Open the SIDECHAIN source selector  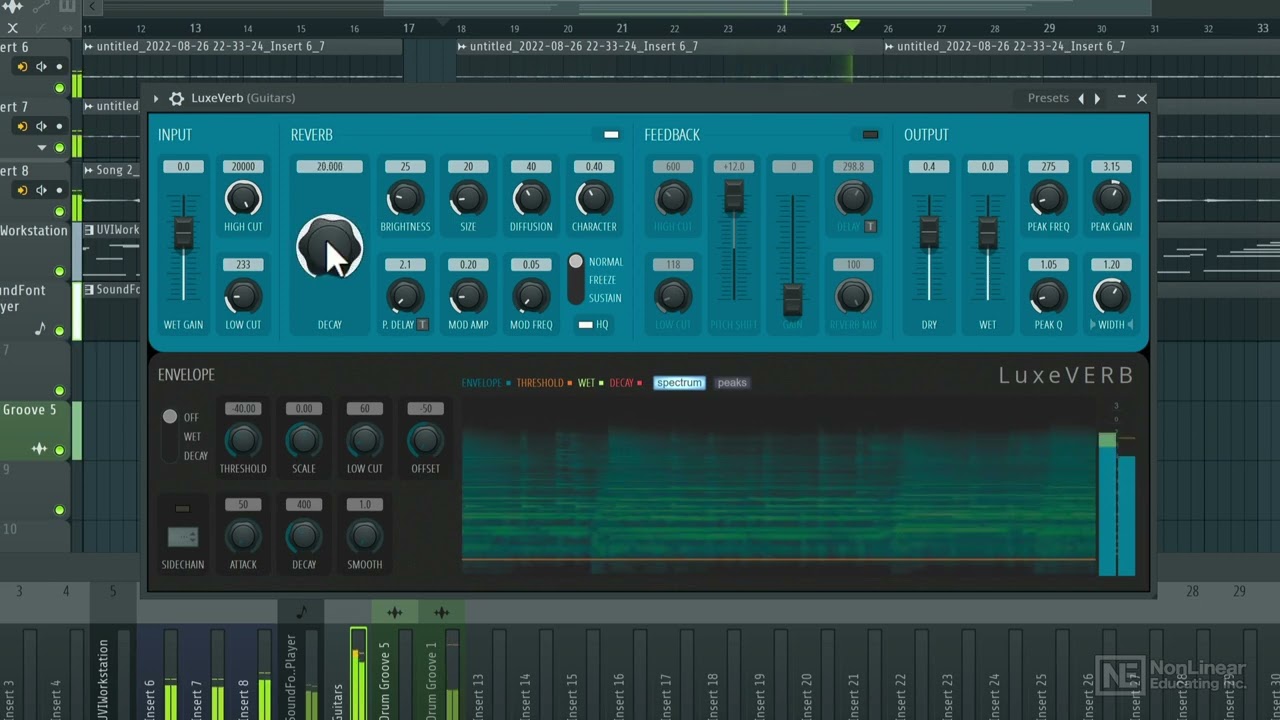click(182, 538)
